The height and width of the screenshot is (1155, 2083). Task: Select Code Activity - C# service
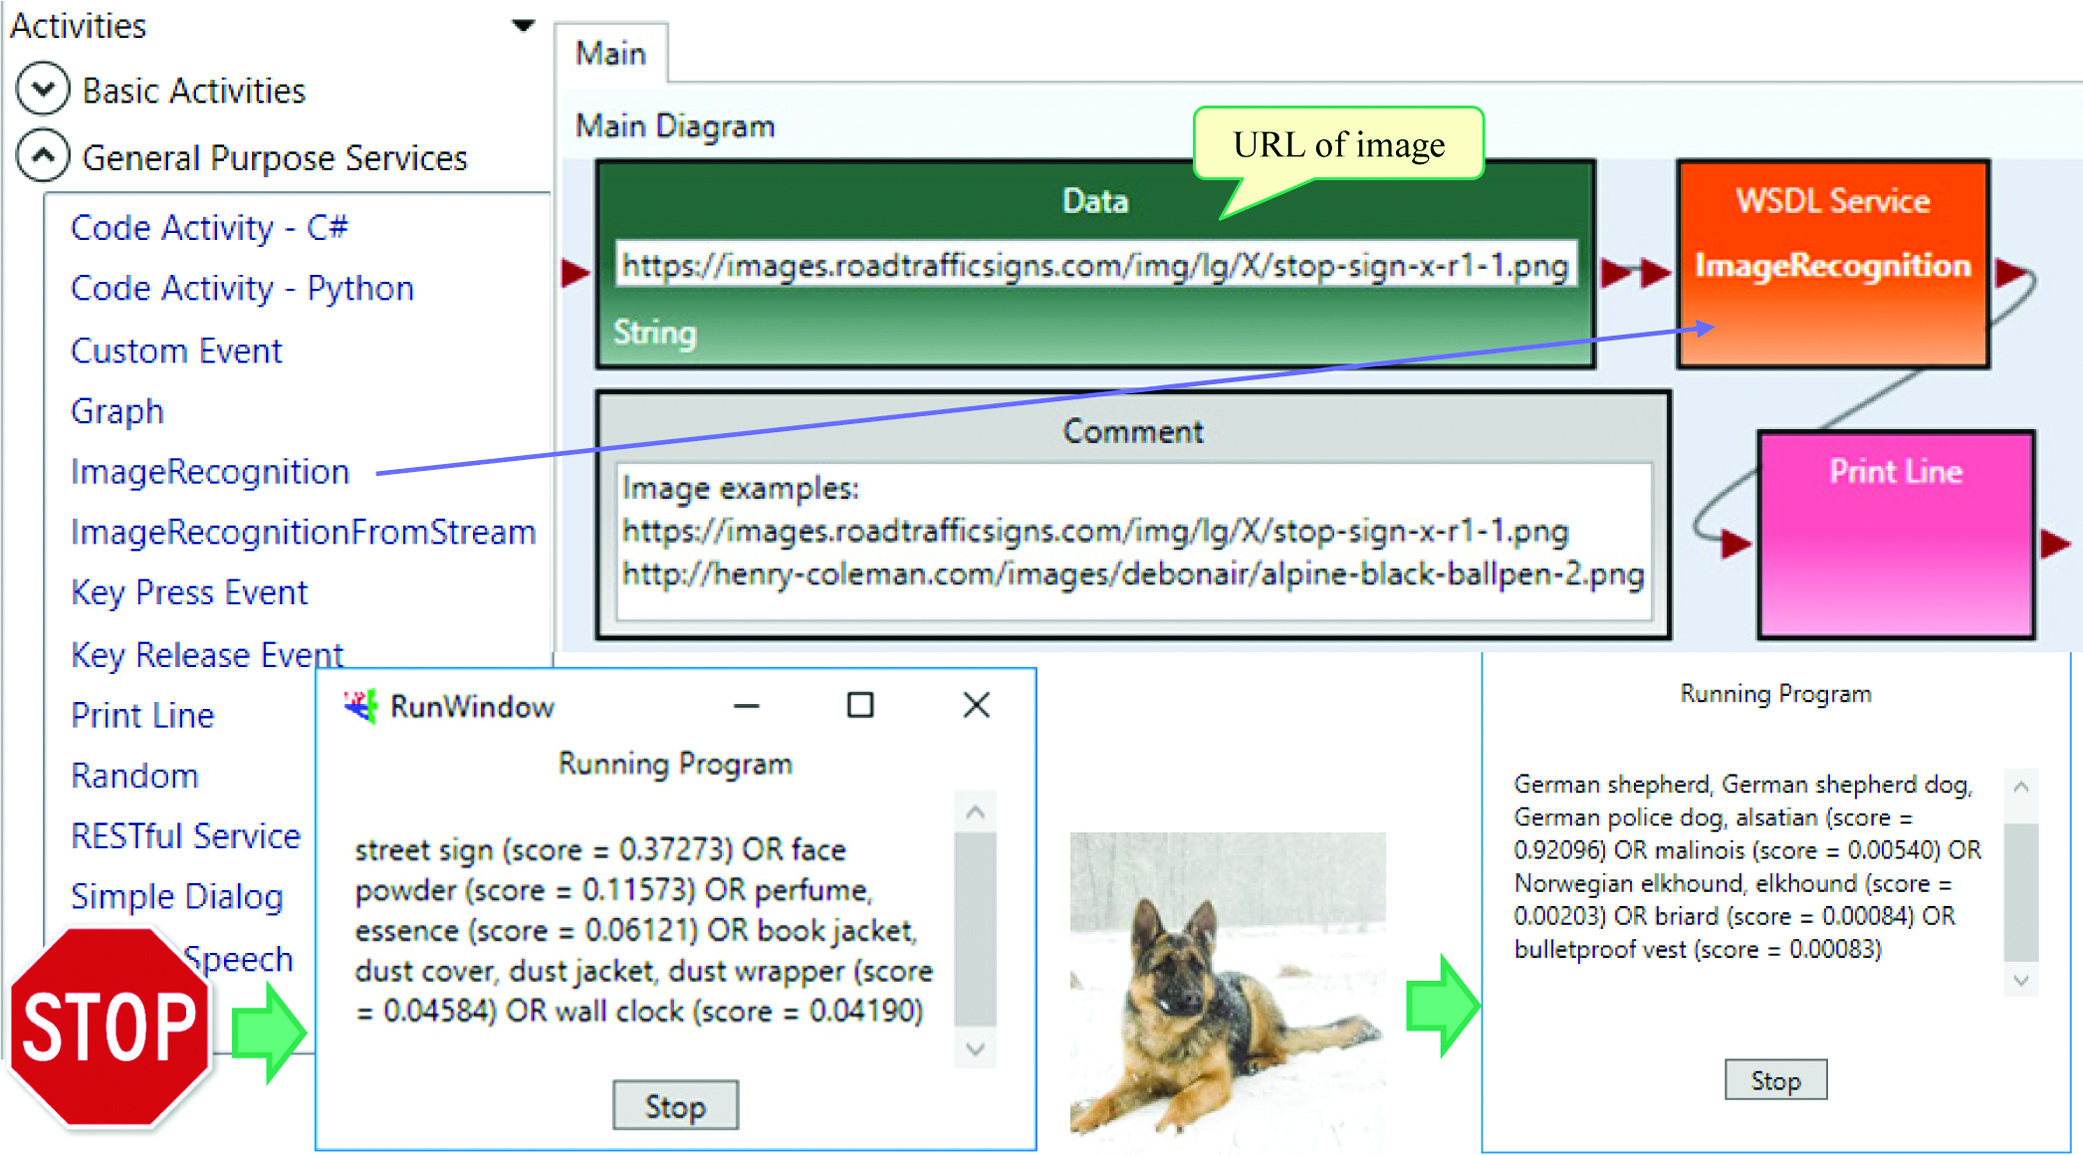209,228
